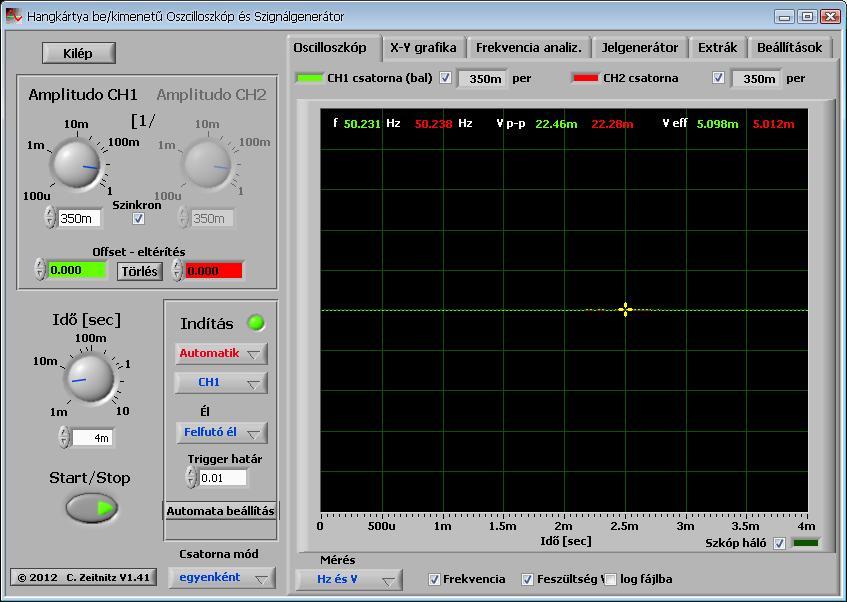Click the Amplitudo CH1 rotary knob

tap(77, 164)
